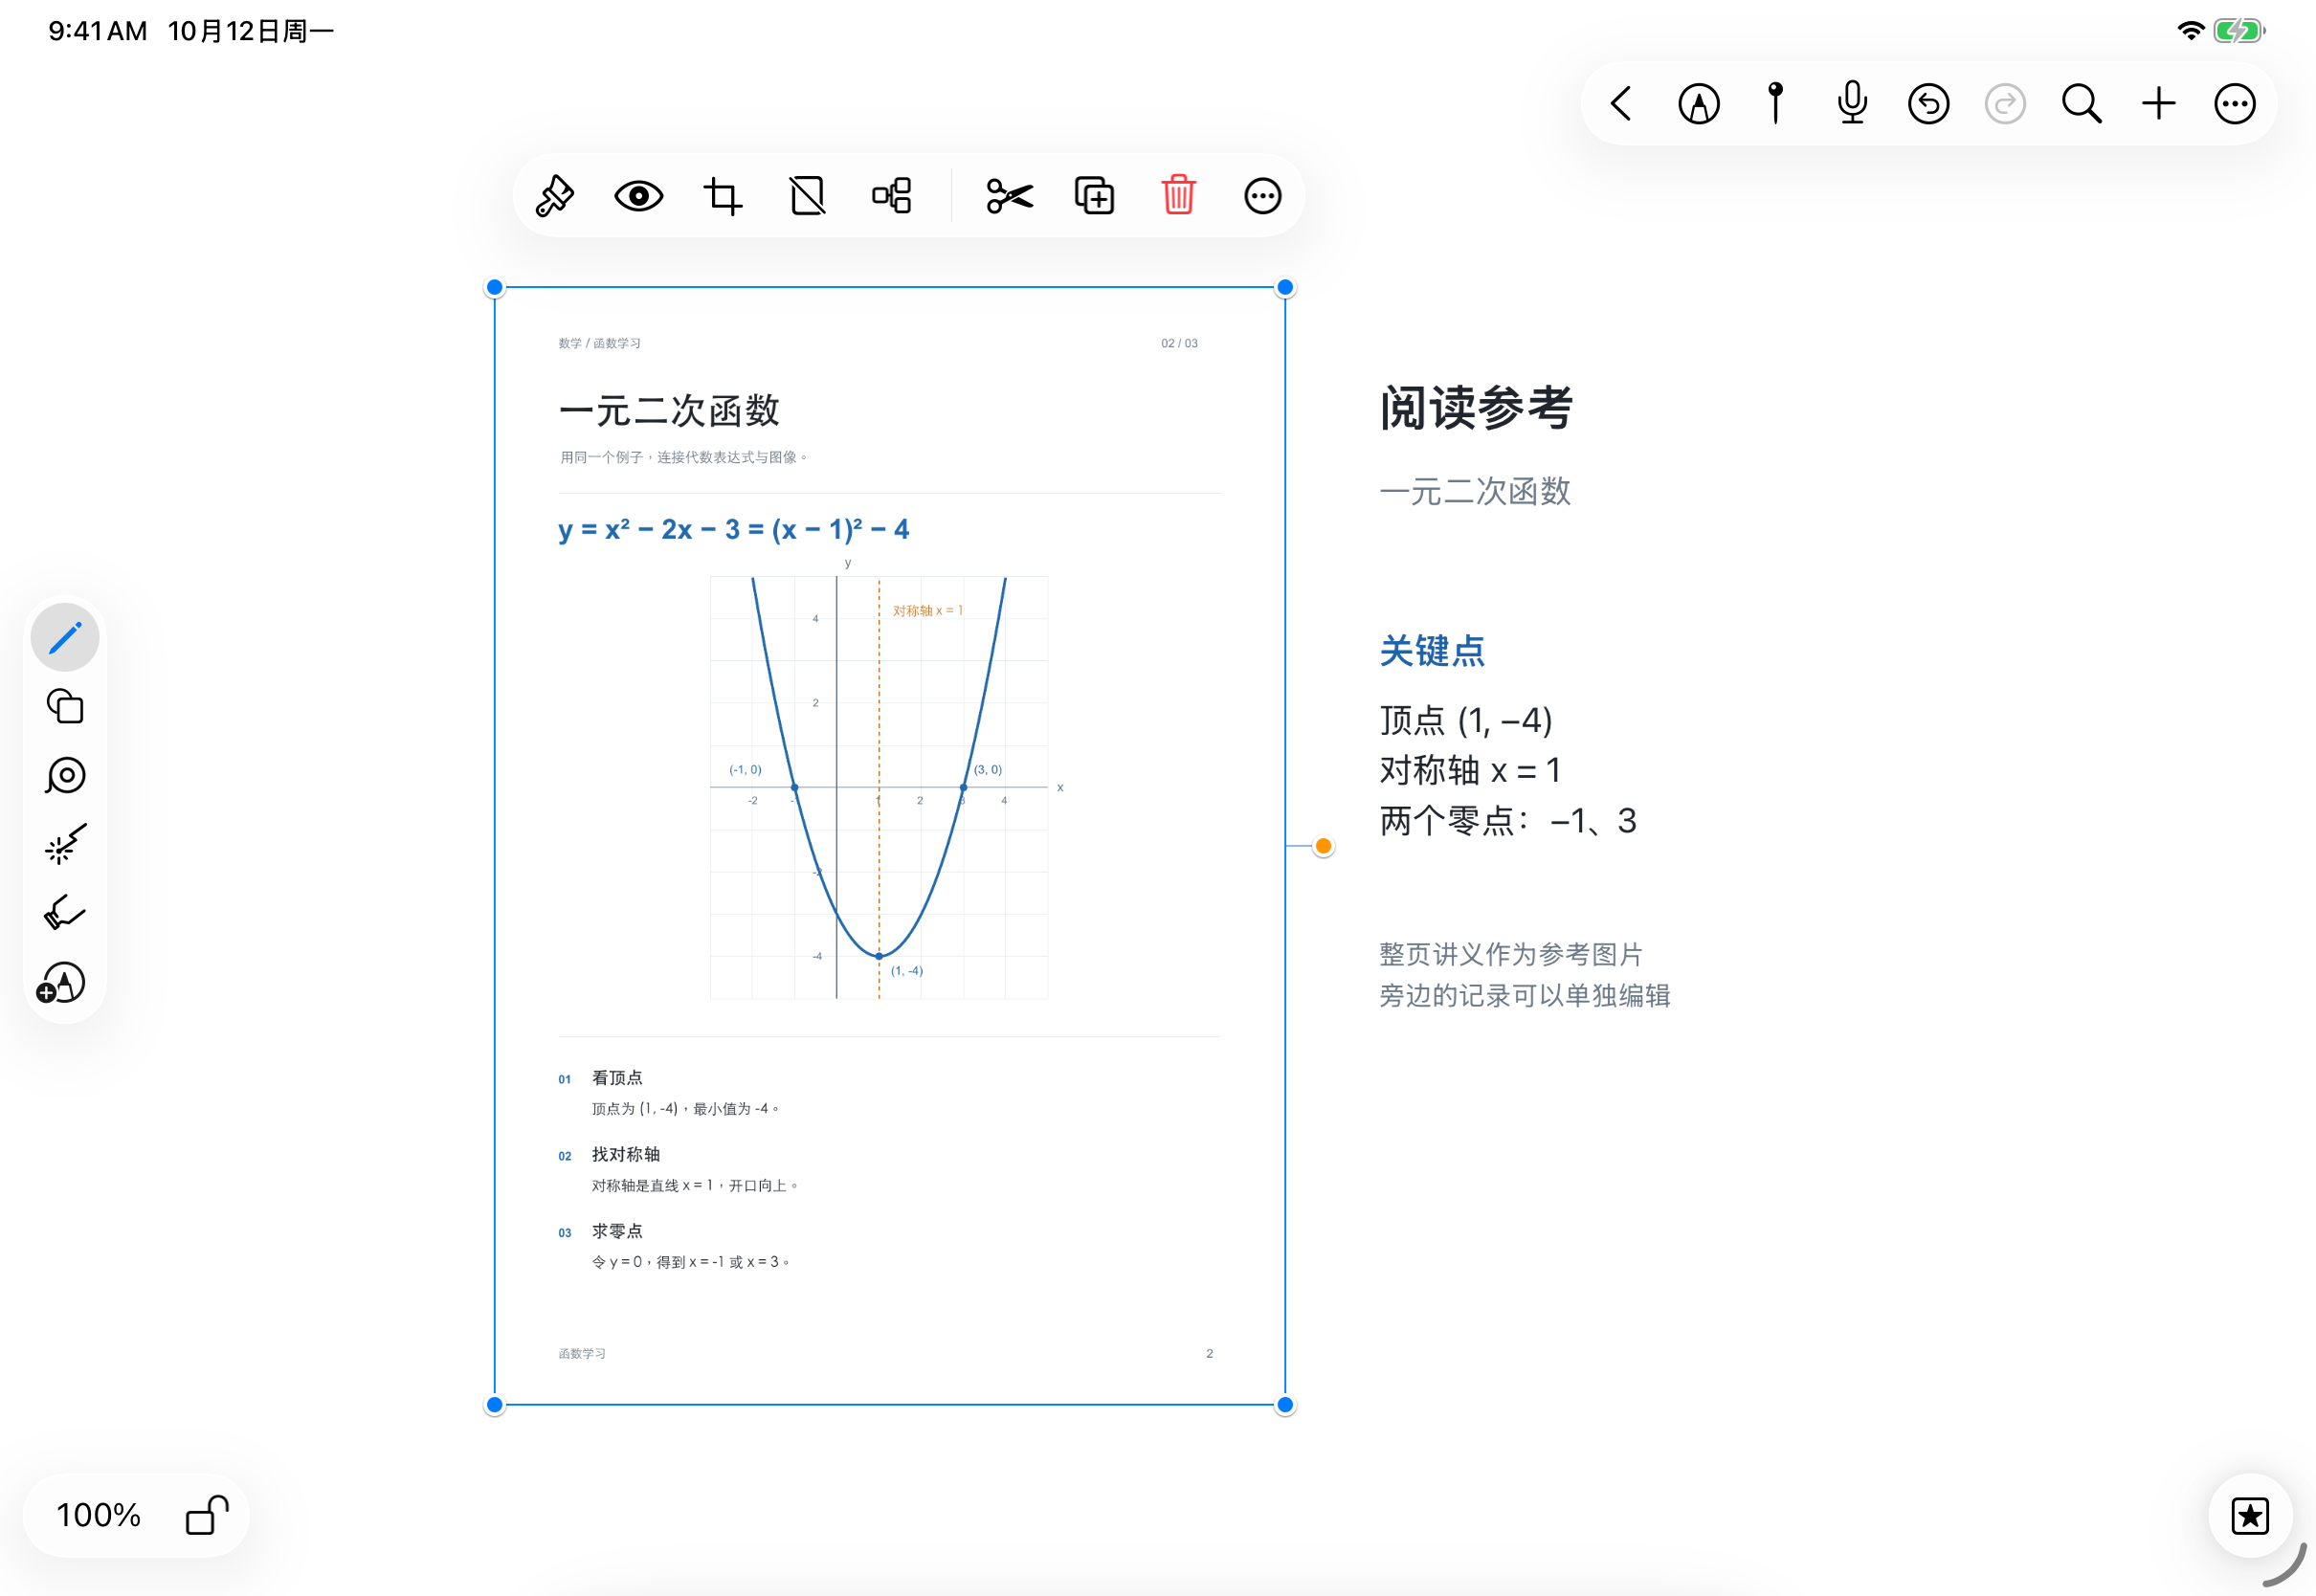Screen dimensions: 2316x1596
Task: Delete the selected image with trash
Action: pyautogui.click(x=1179, y=196)
